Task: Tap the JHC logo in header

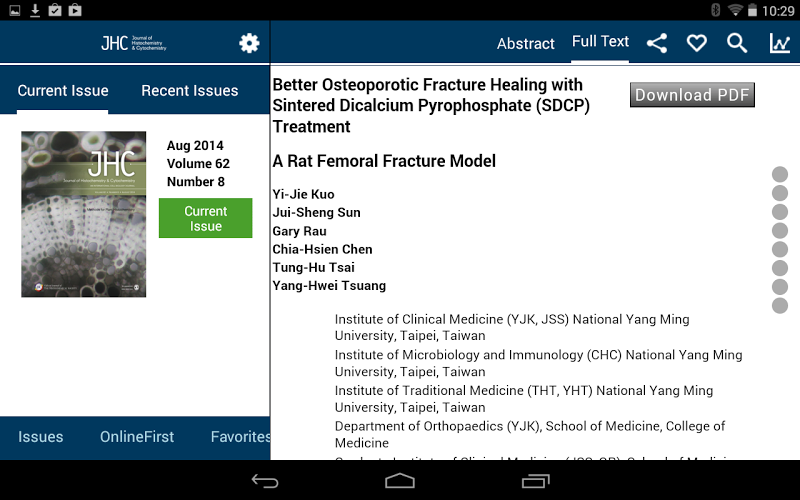Action: point(133,43)
